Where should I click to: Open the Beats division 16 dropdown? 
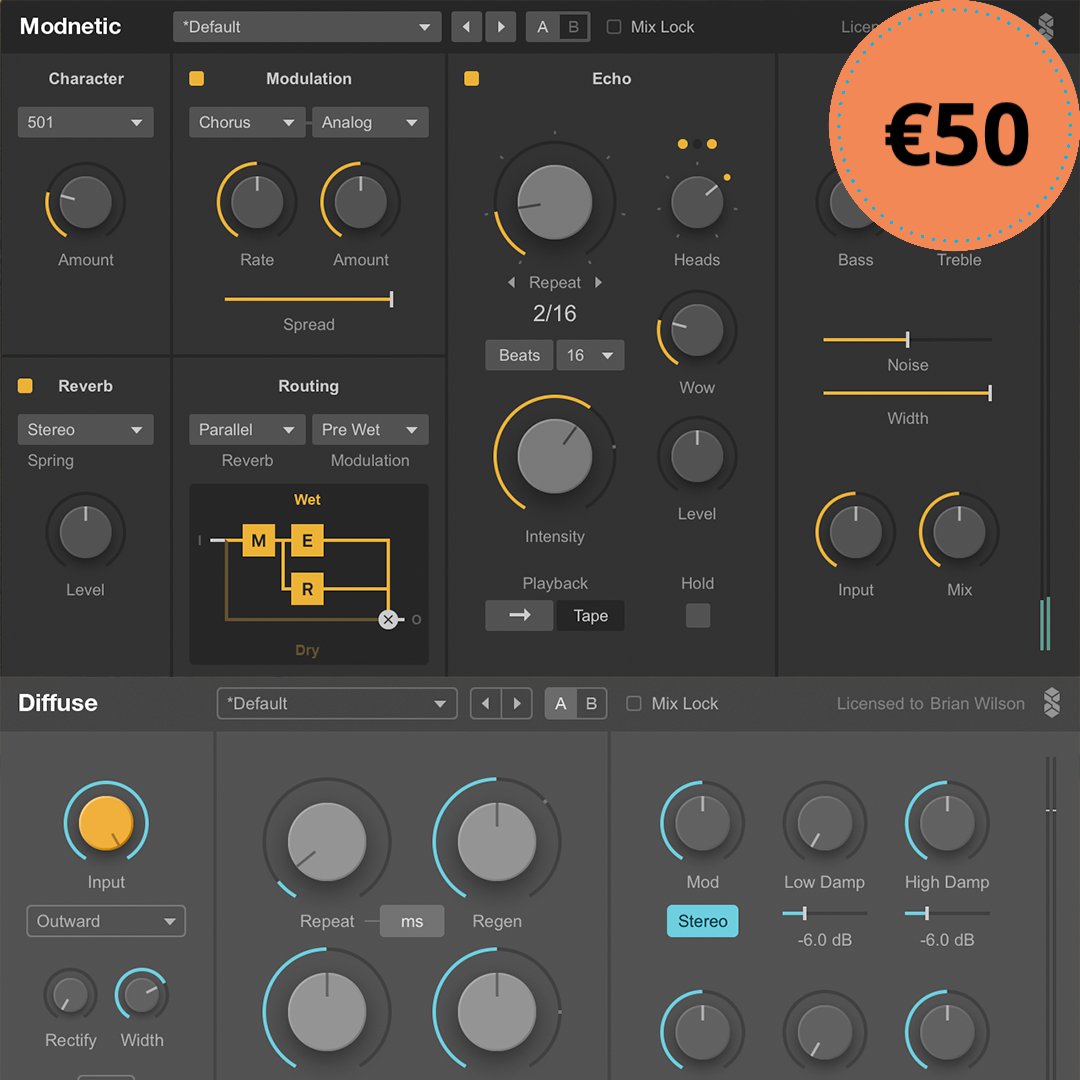coord(590,355)
